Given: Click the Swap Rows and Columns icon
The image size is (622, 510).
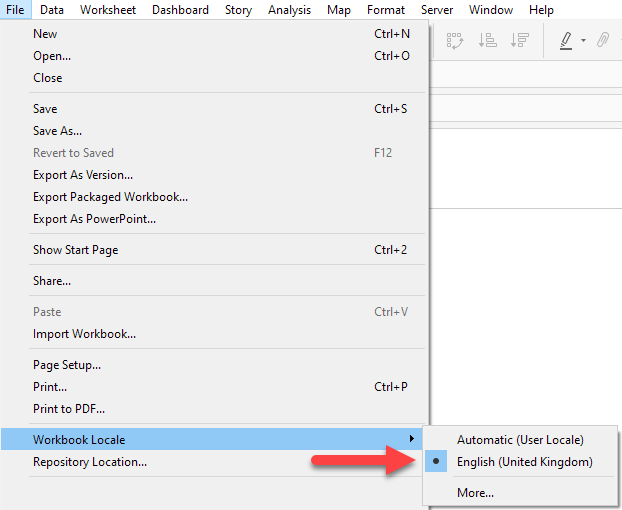Looking at the screenshot, I should (456, 40).
